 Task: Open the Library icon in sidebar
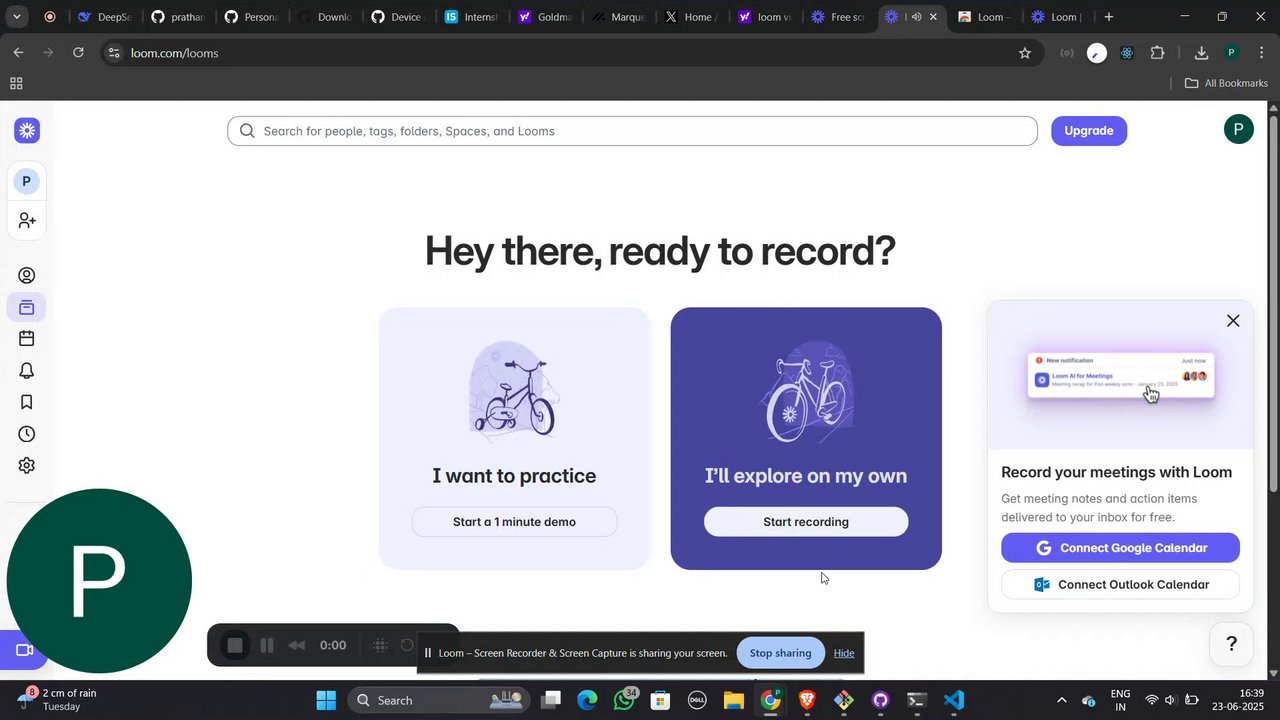(27, 307)
